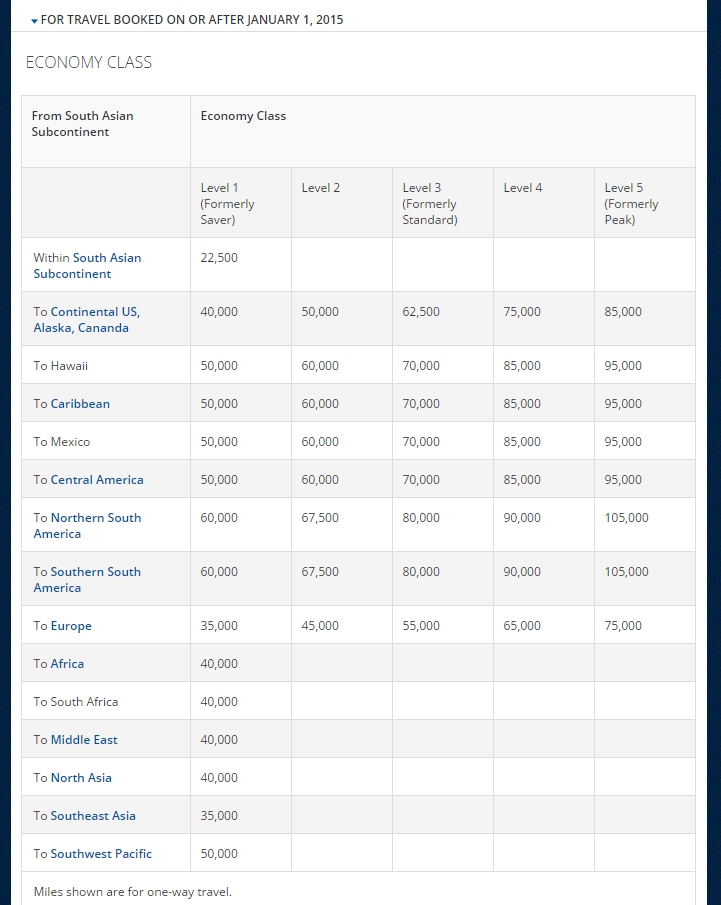Open the Middle East link
Viewport: 721px width, 905px height.
pyautogui.click(x=83, y=739)
